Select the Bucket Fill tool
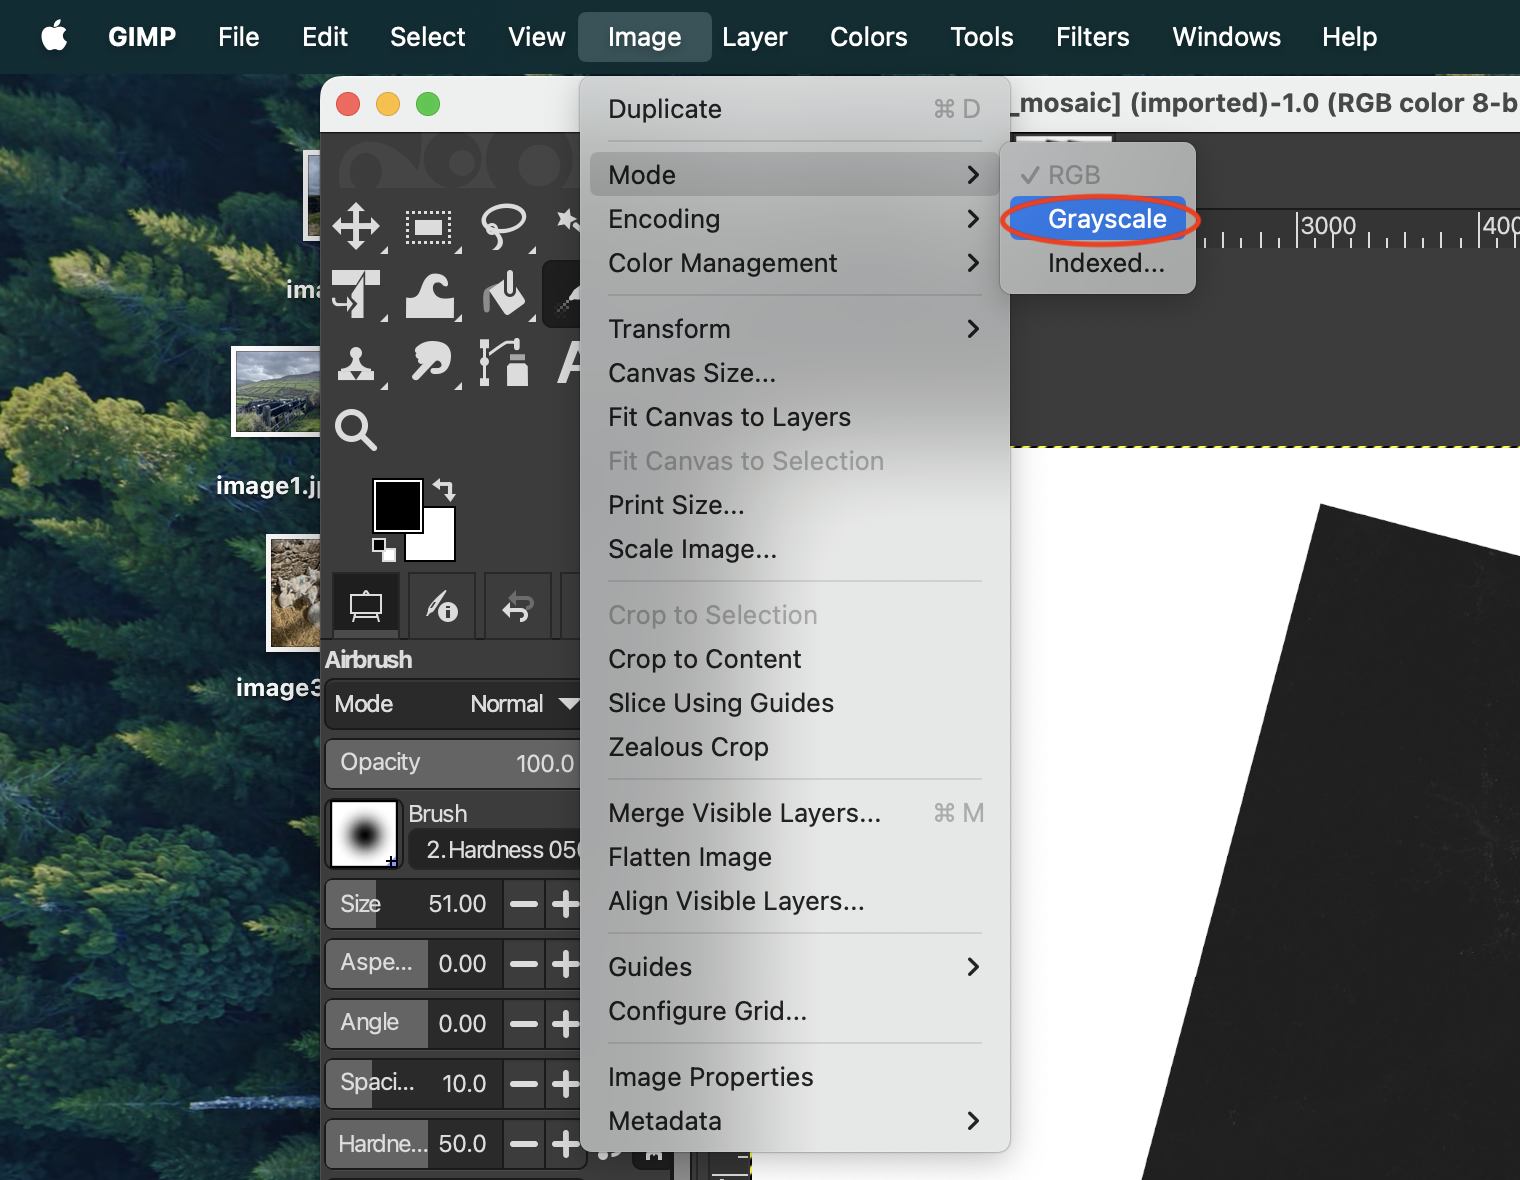Image resolution: width=1520 pixels, height=1180 pixels. click(x=505, y=294)
